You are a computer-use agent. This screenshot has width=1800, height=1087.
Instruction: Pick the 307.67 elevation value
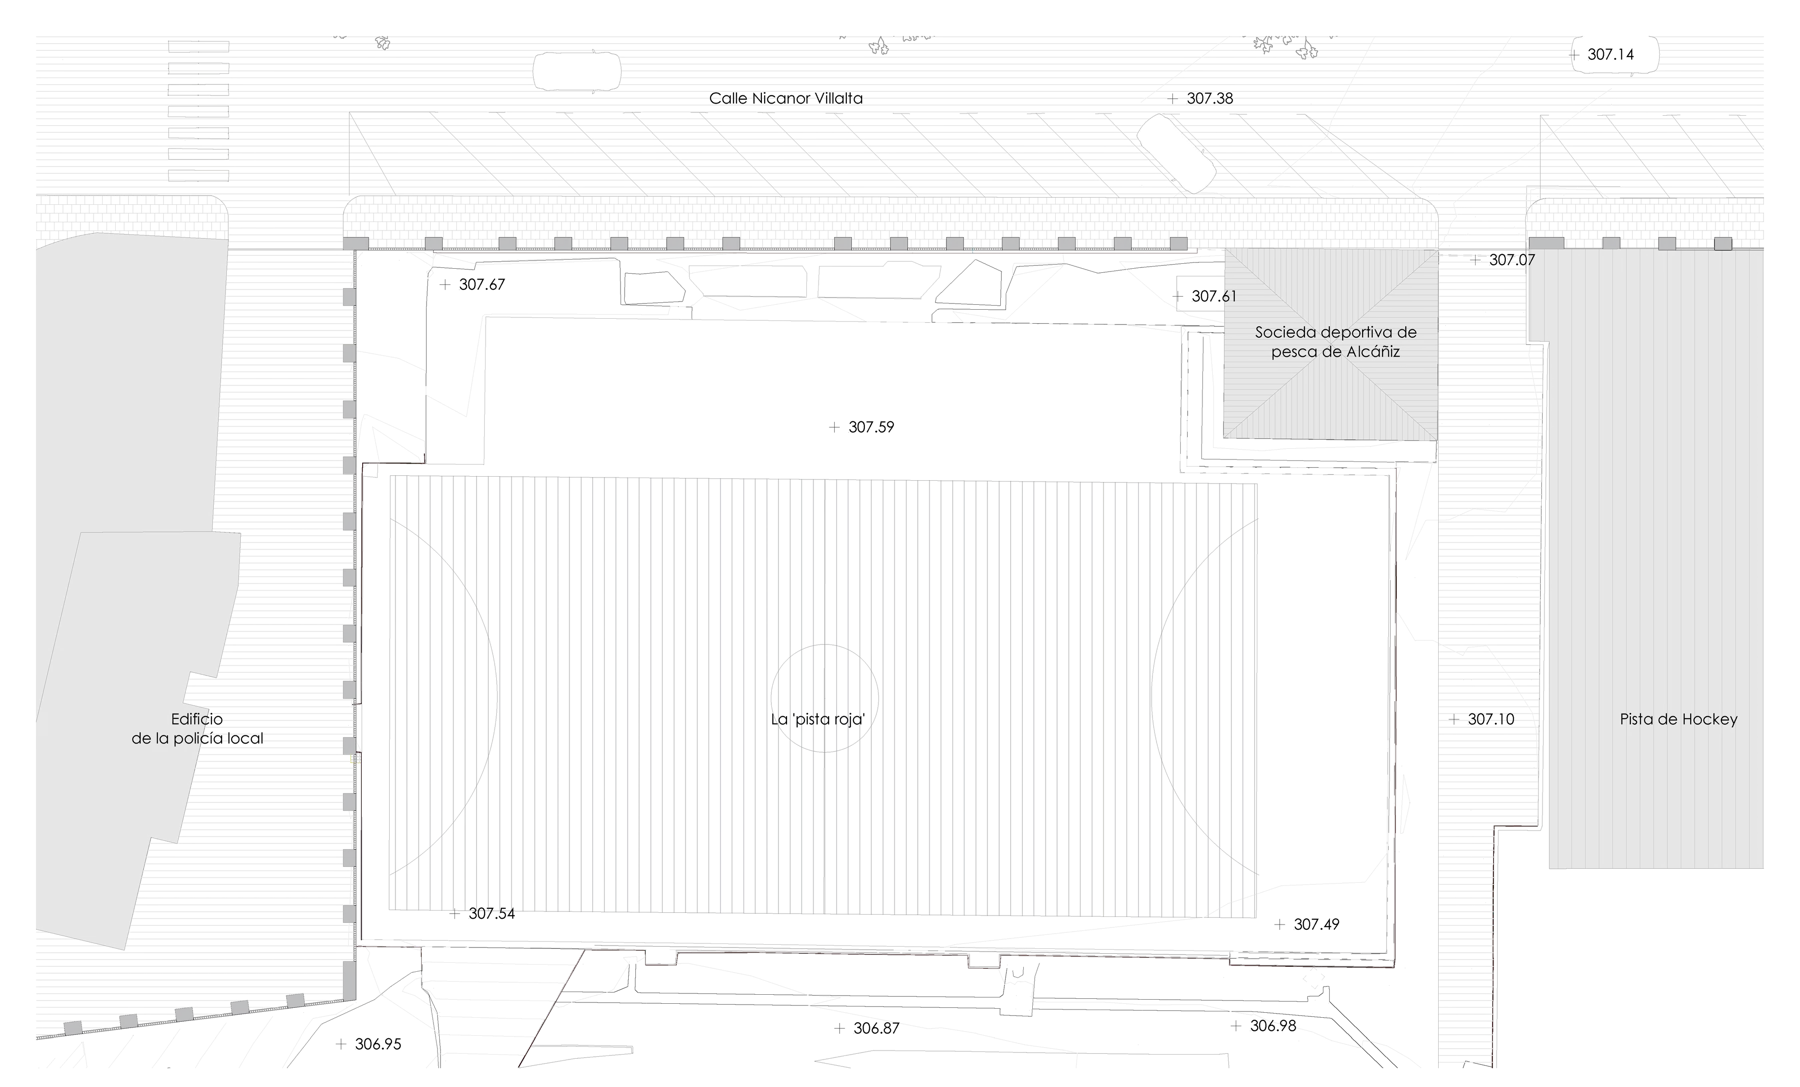[x=482, y=284]
